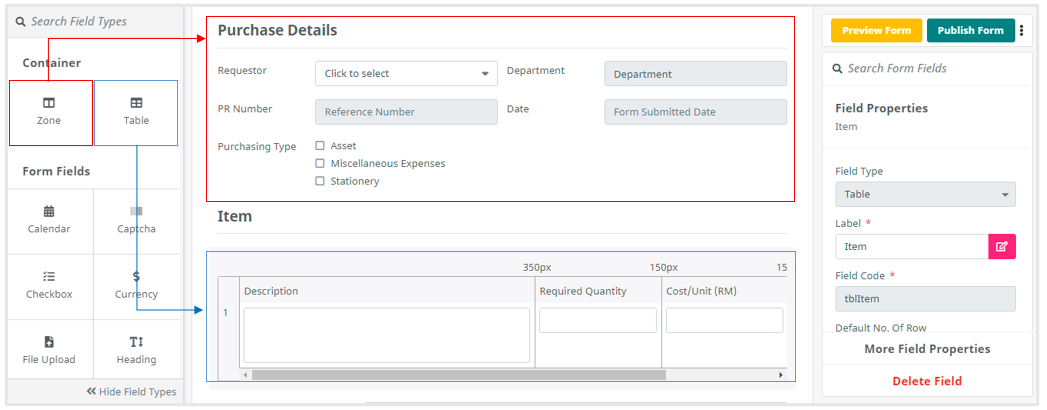
Task: Click the Hide Field Types chevron link
Action: coord(132,392)
